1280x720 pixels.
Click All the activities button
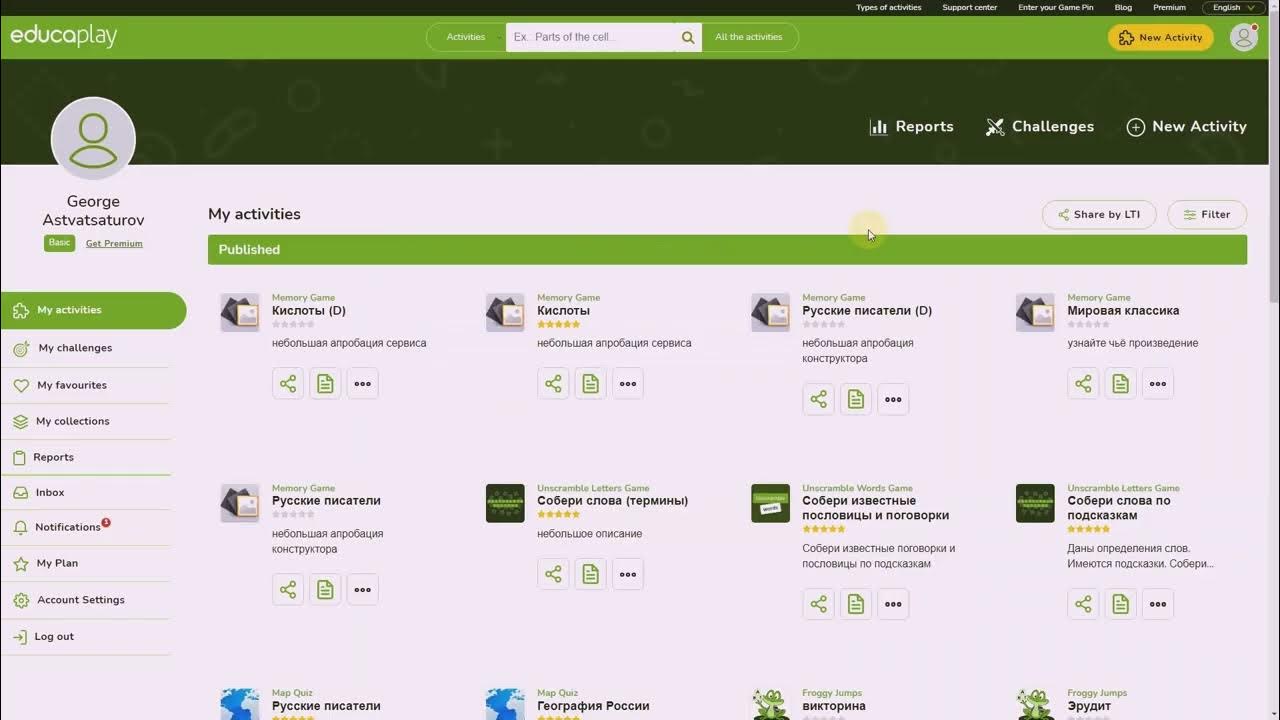pos(749,37)
